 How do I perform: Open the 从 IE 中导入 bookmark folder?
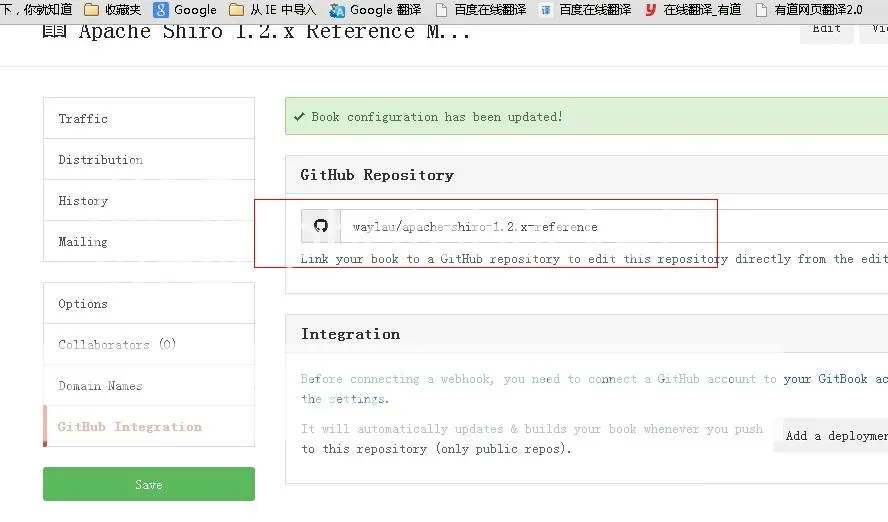272,10
